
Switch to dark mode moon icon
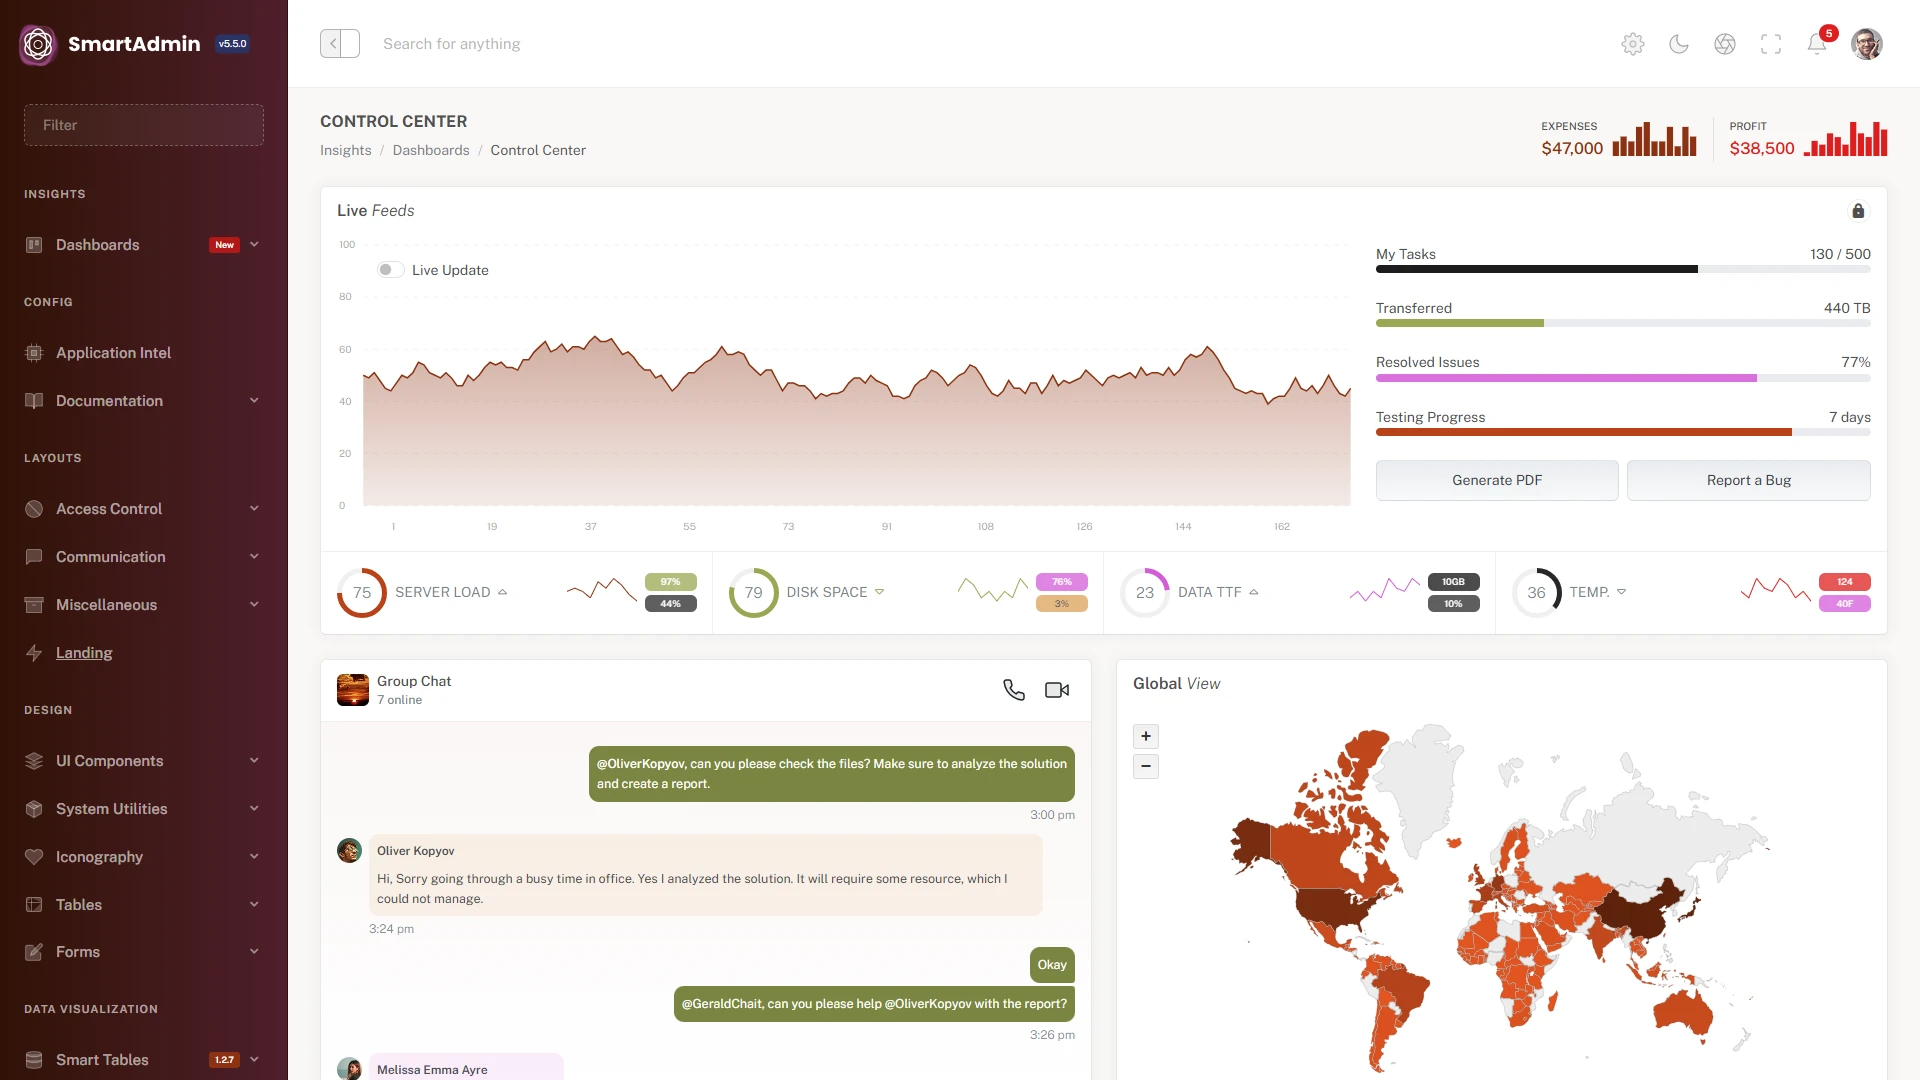click(x=1679, y=44)
